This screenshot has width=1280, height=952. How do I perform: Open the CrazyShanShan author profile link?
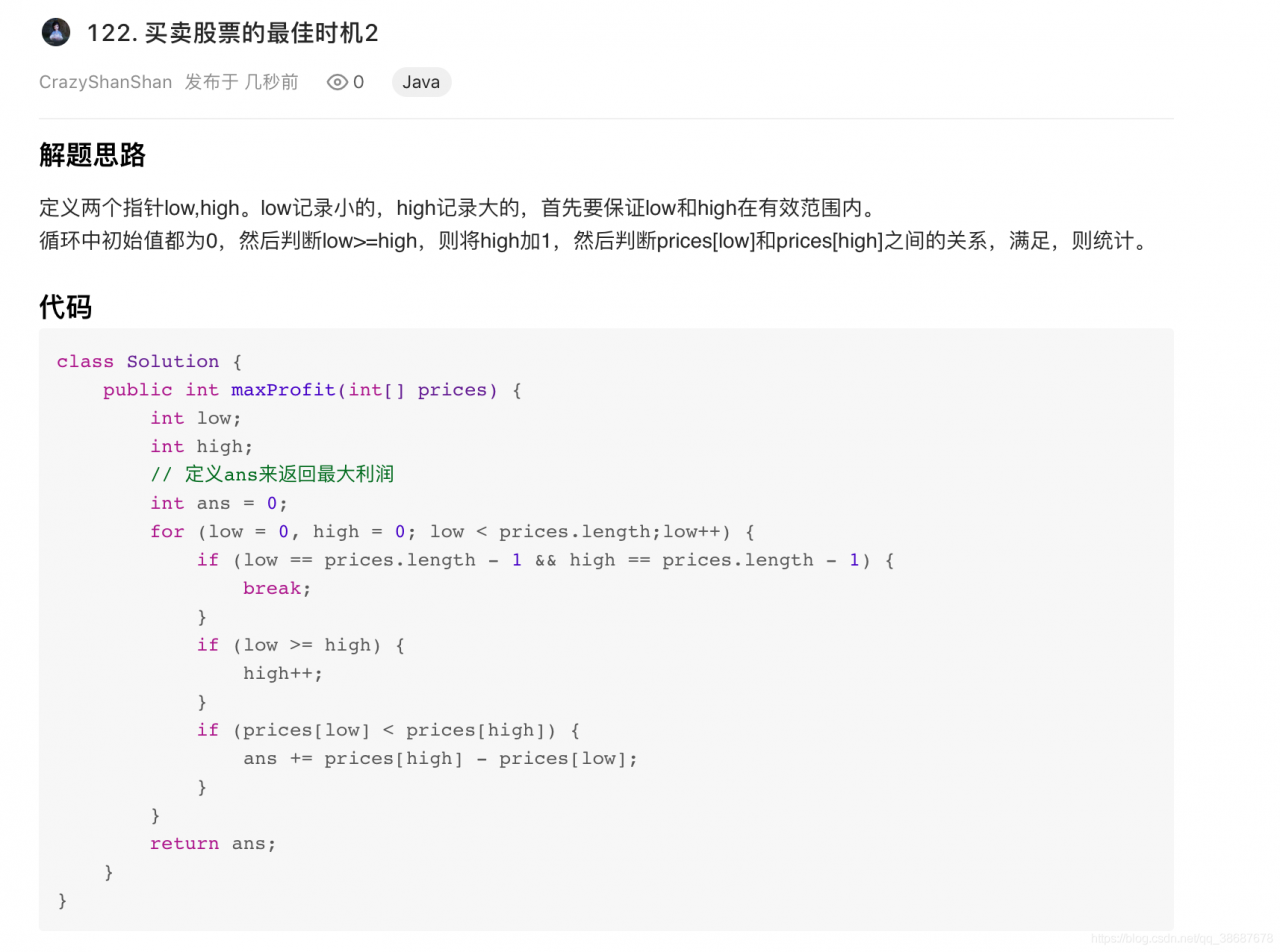click(105, 82)
